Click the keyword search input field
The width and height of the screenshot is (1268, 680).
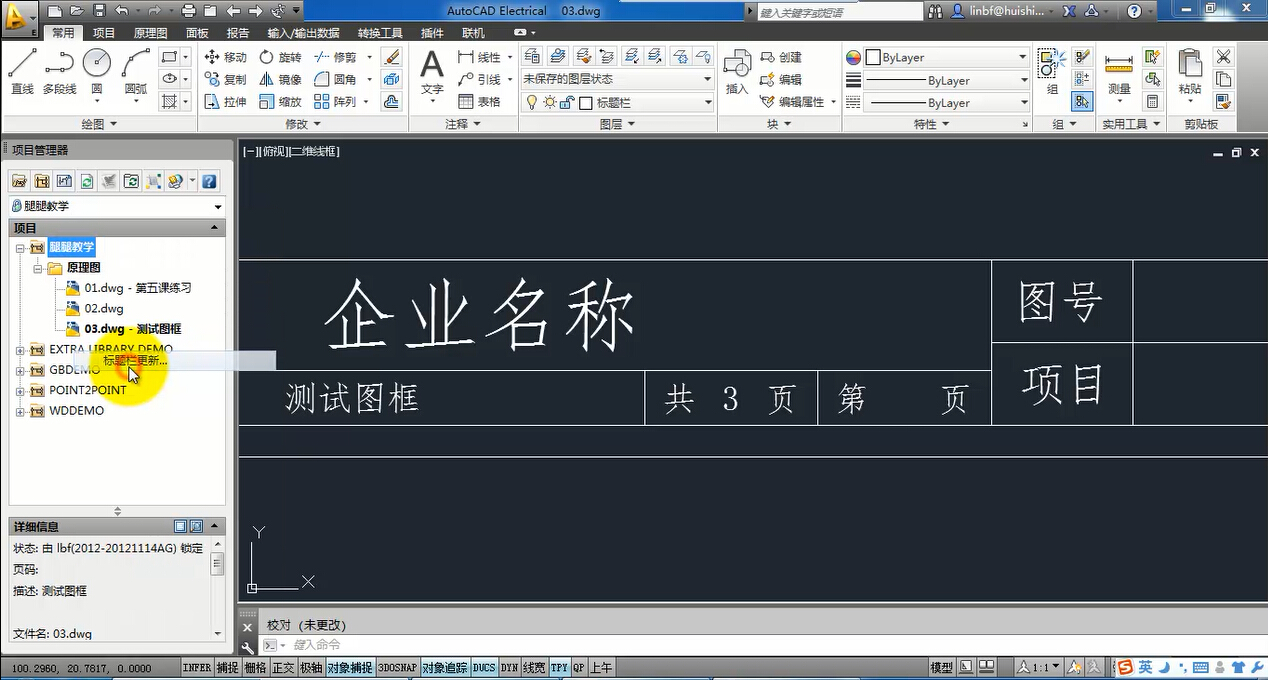(x=838, y=12)
